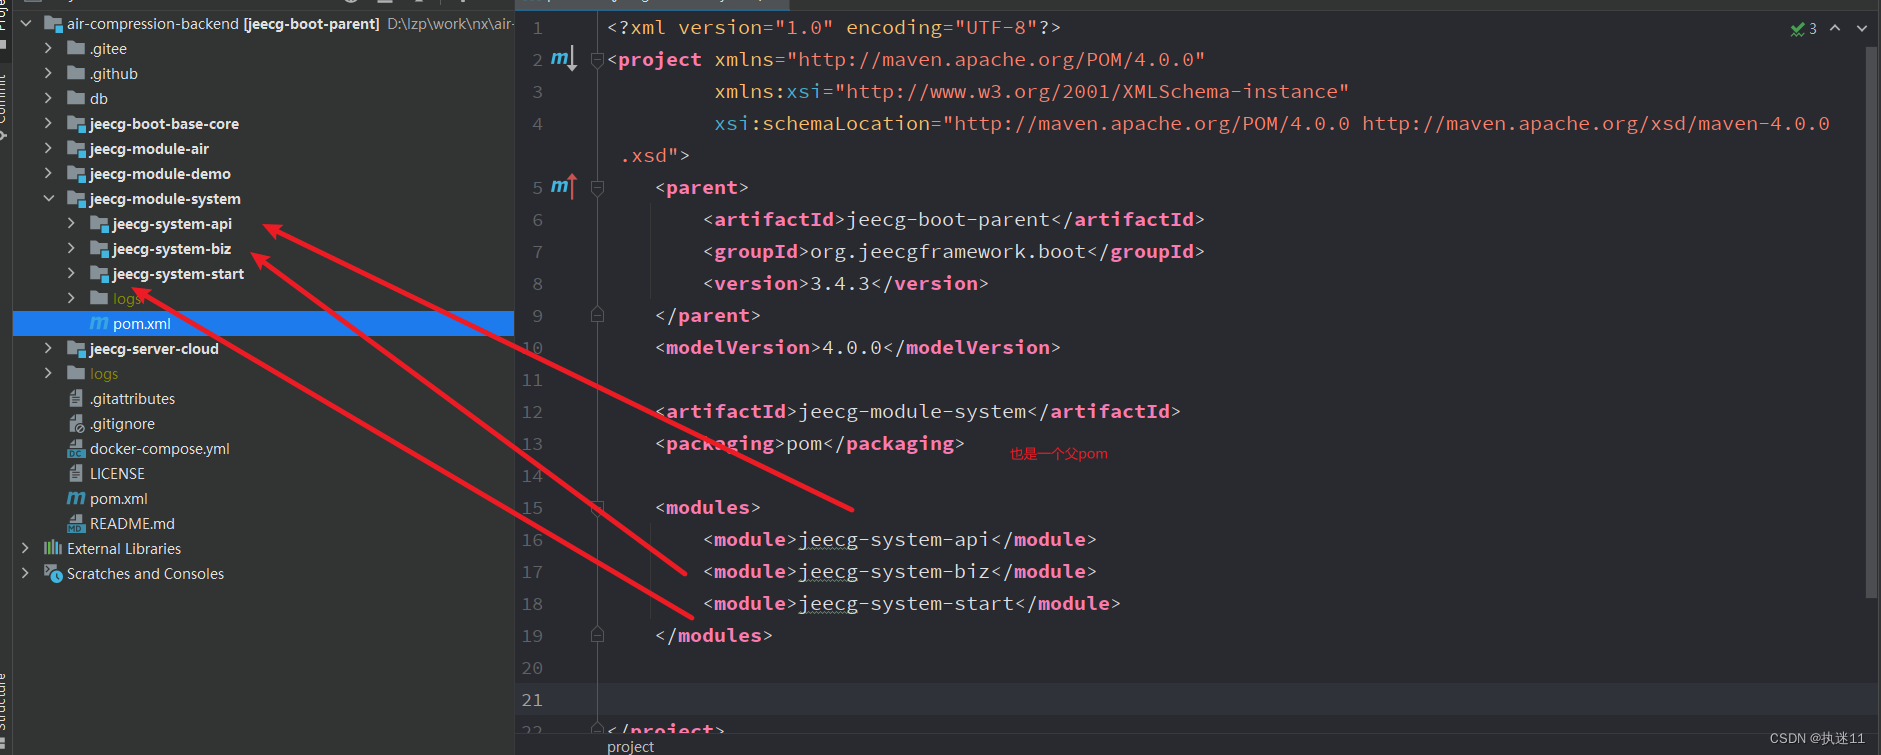Click the .gitee folder icon
This screenshot has width=1881, height=755.
click(x=76, y=48)
